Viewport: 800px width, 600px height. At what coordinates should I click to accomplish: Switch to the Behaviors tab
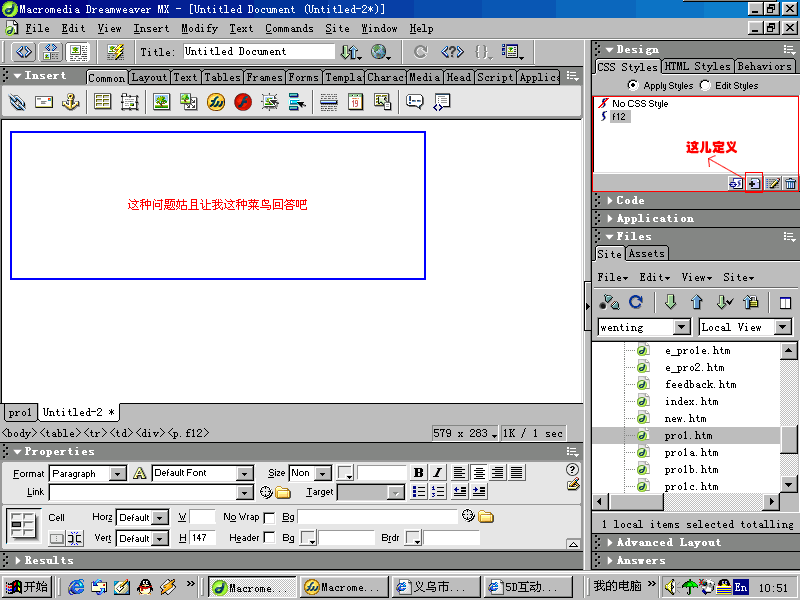click(765, 67)
